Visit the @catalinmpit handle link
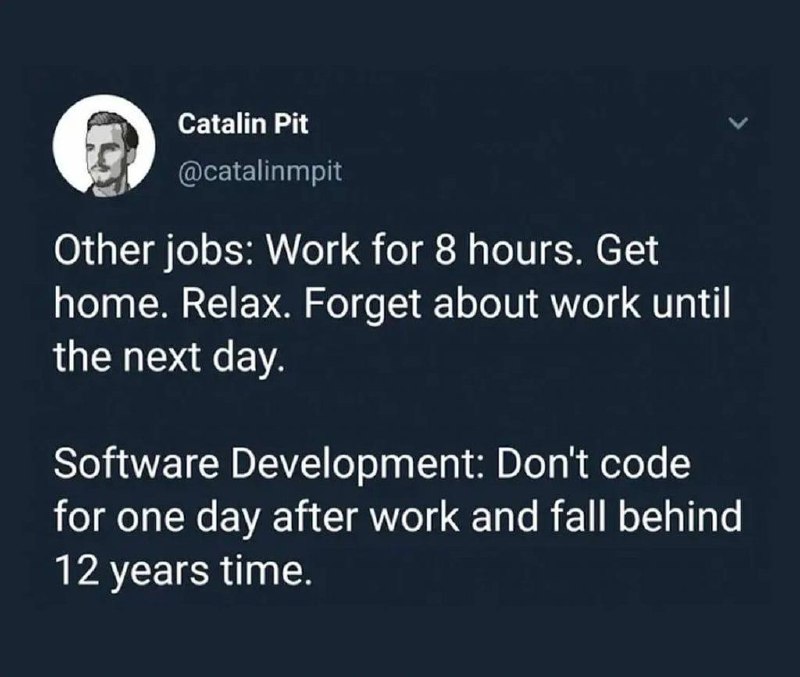 point(260,171)
